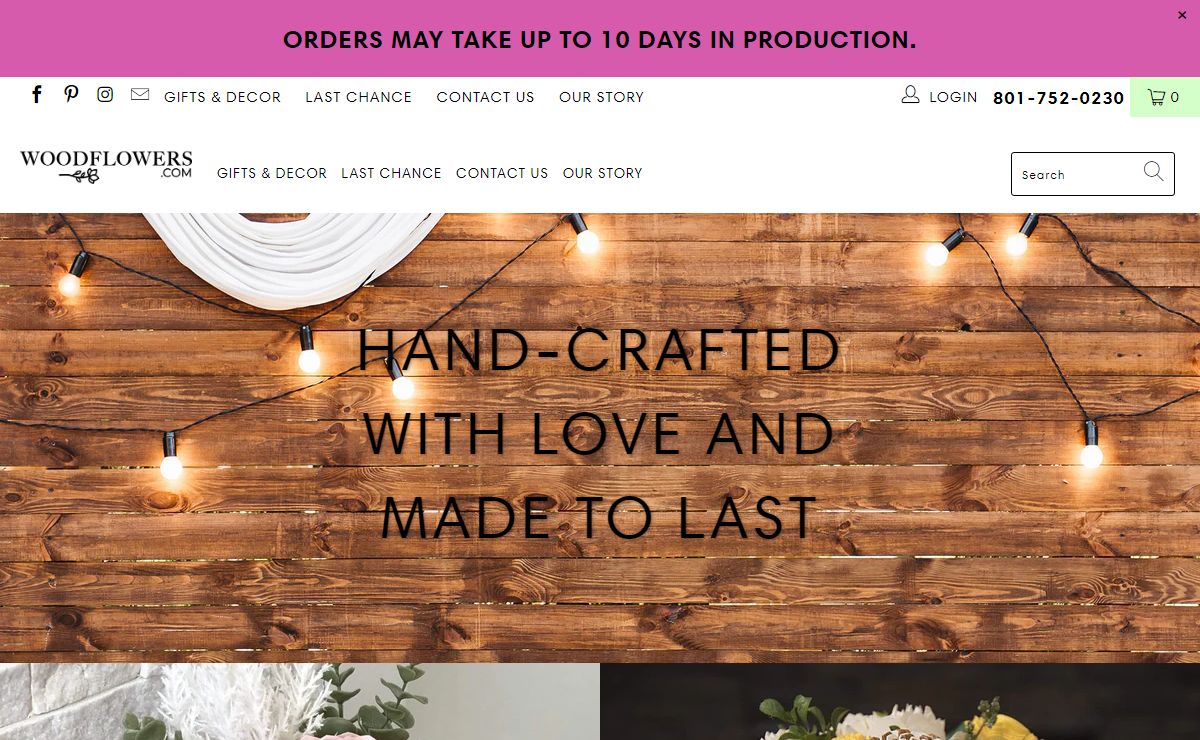Click the search magnifier icon
Screen dimensions: 1200x740
click(x=1154, y=172)
